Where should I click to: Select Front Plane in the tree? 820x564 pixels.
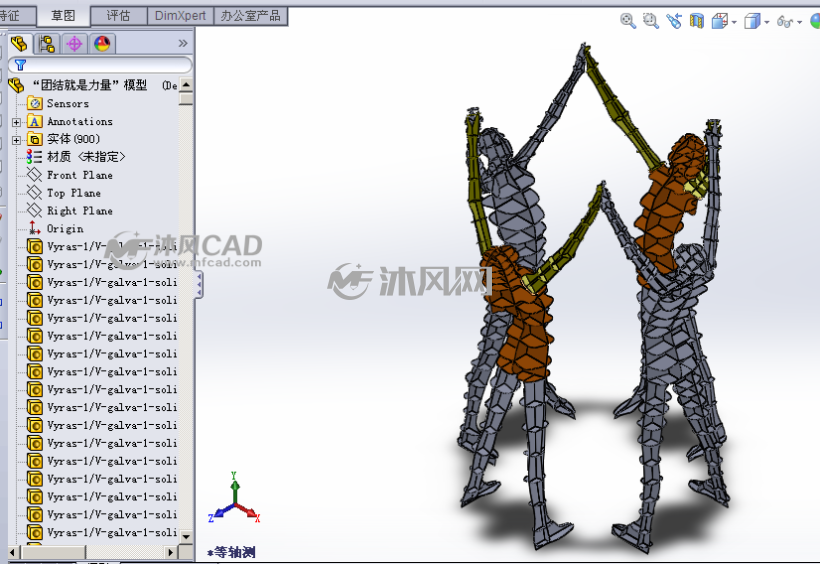coord(79,175)
